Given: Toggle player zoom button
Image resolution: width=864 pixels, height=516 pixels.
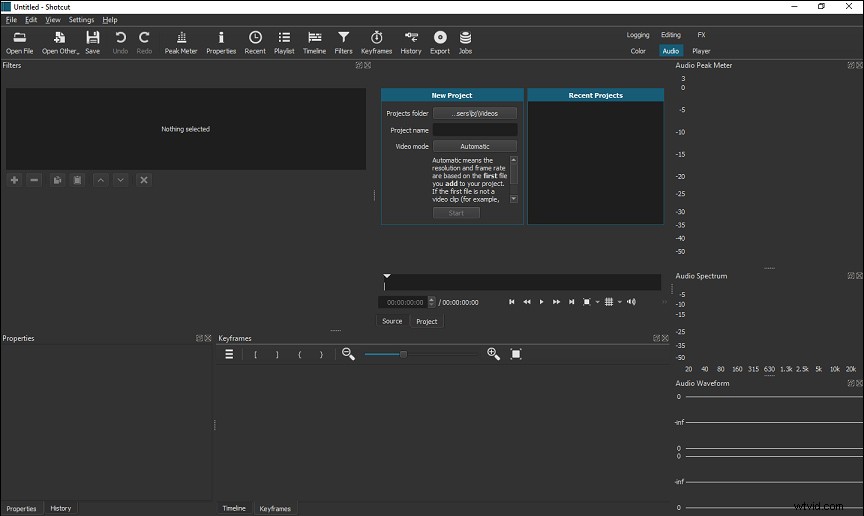Looking at the screenshot, I should click(586, 302).
